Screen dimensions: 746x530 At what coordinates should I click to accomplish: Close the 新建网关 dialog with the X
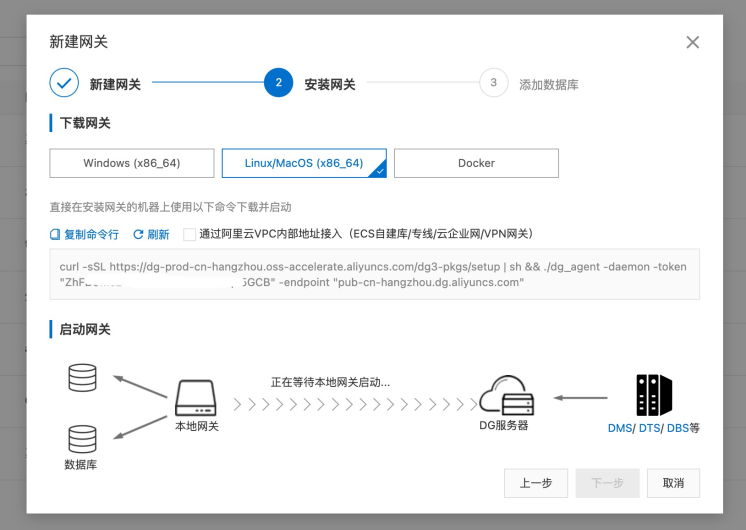tap(692, 42)
